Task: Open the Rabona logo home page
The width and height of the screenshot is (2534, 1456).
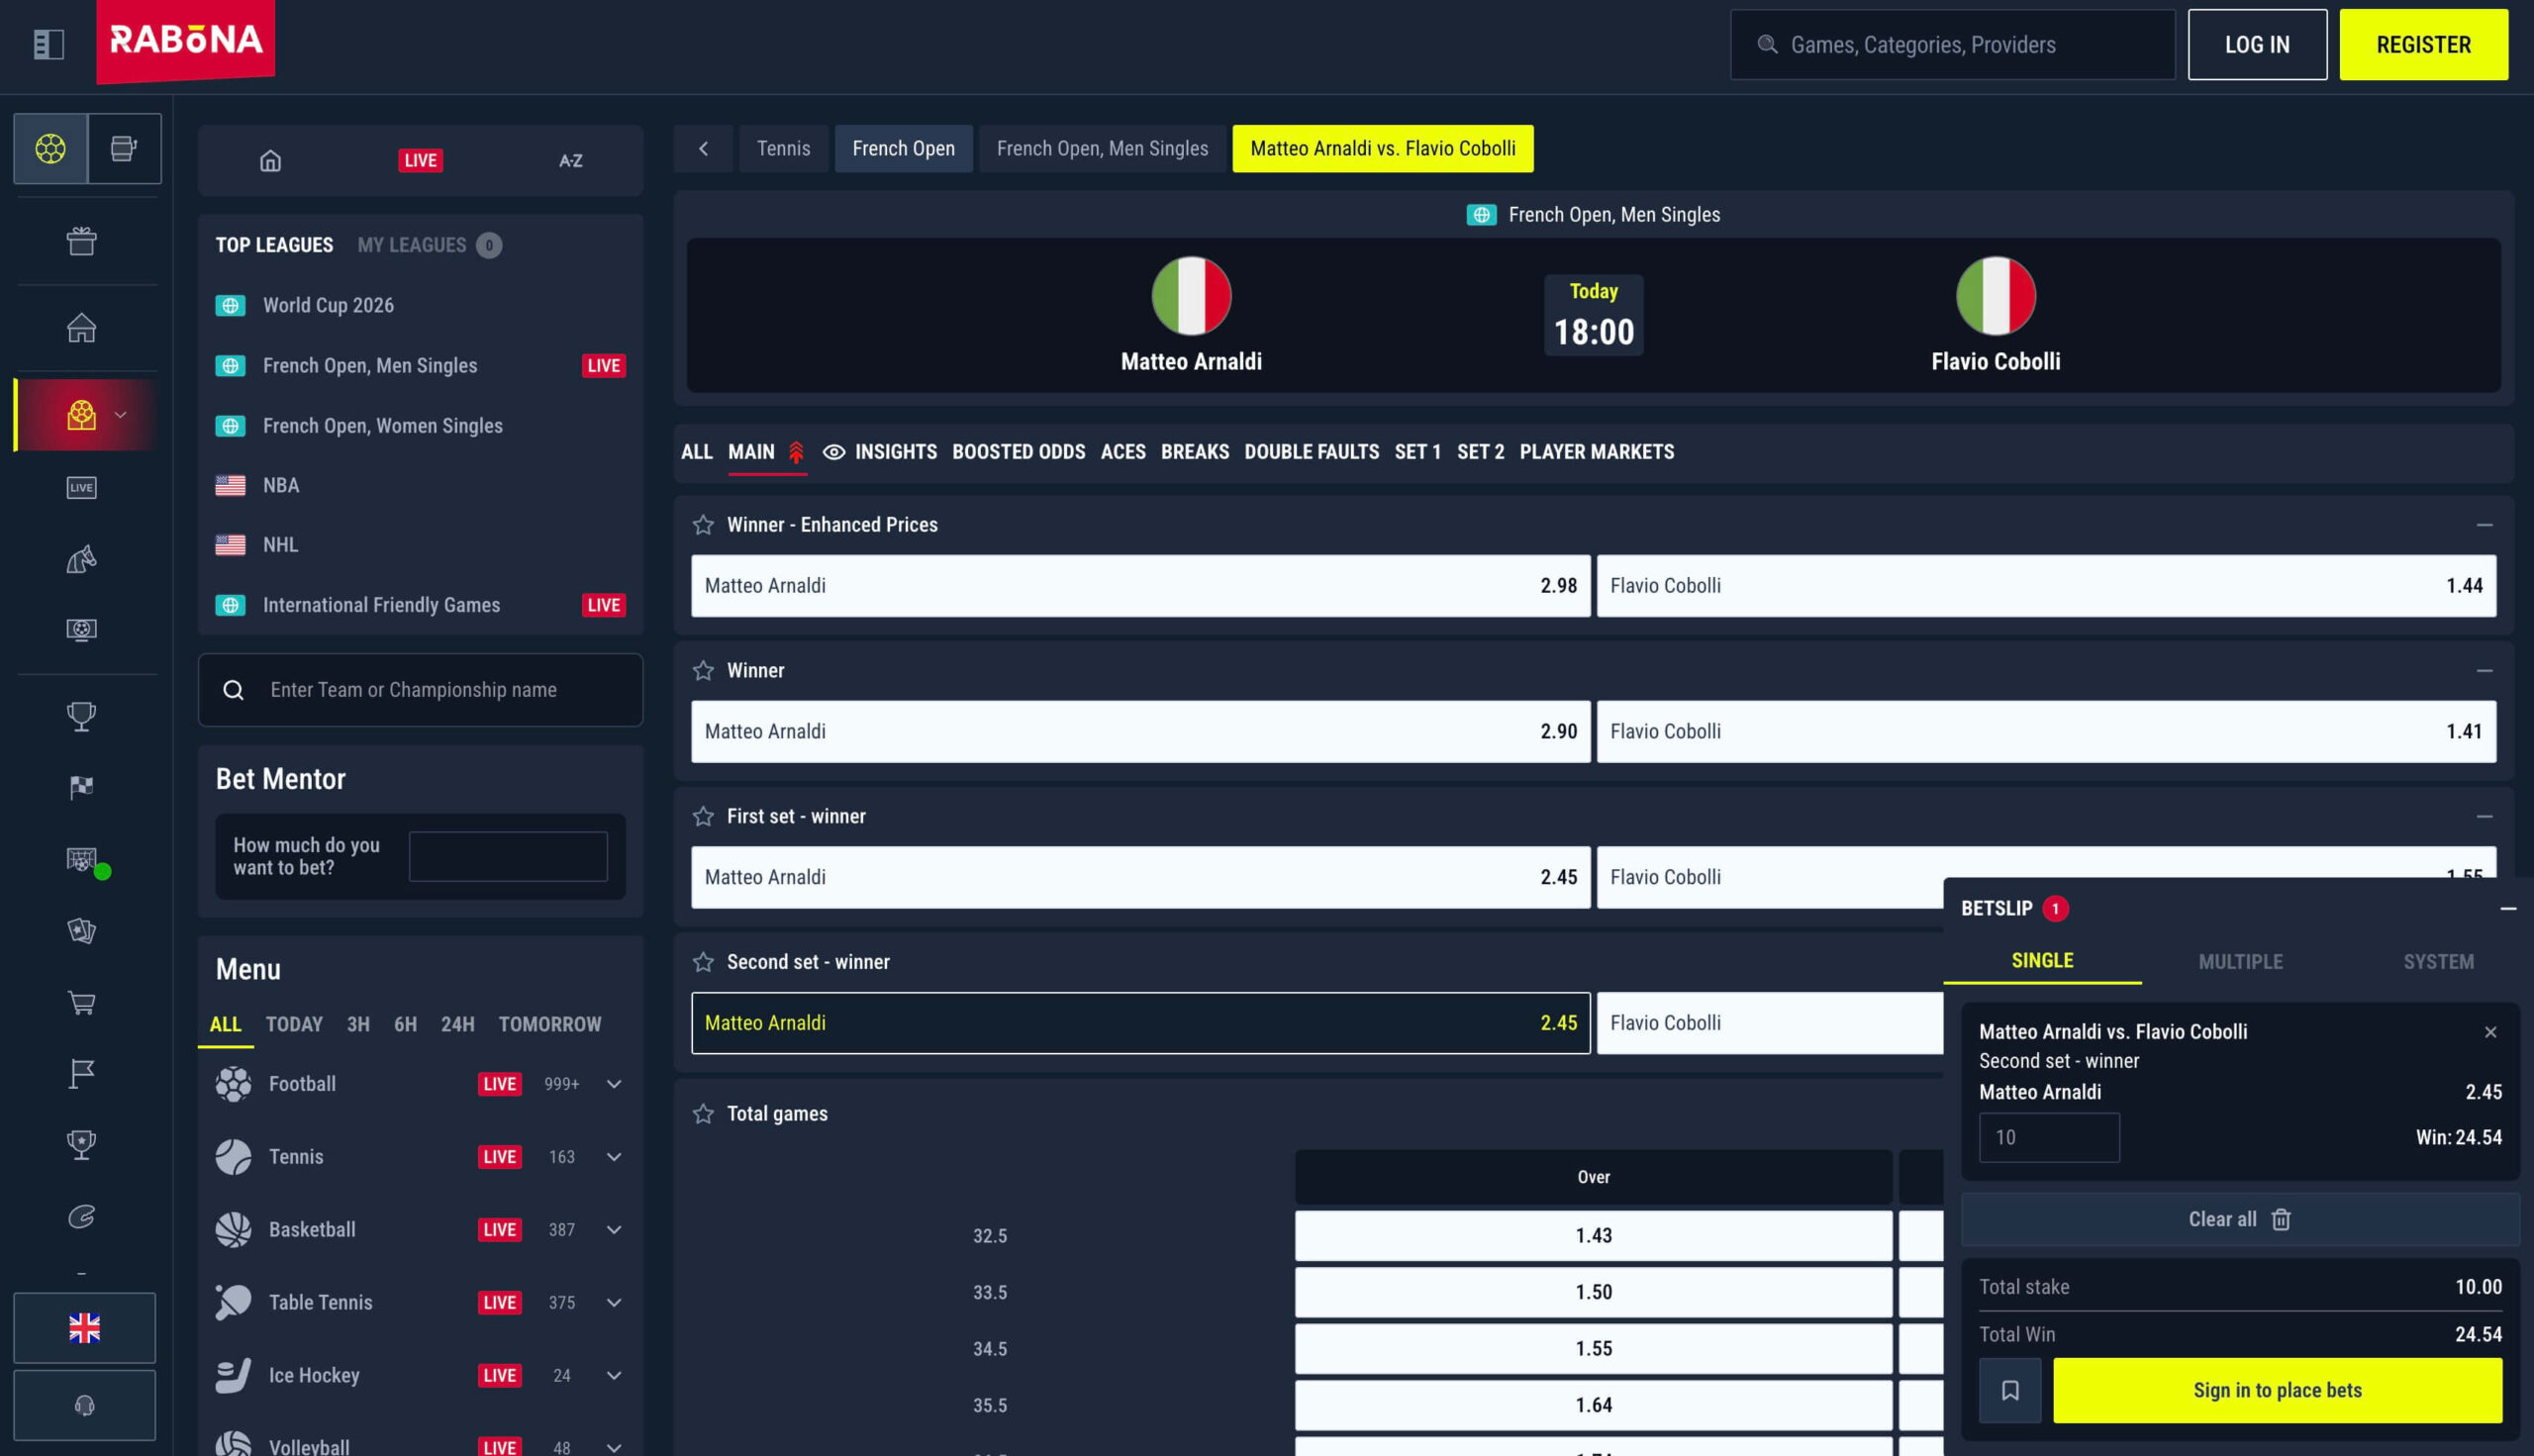Action: tap(186, 40)
